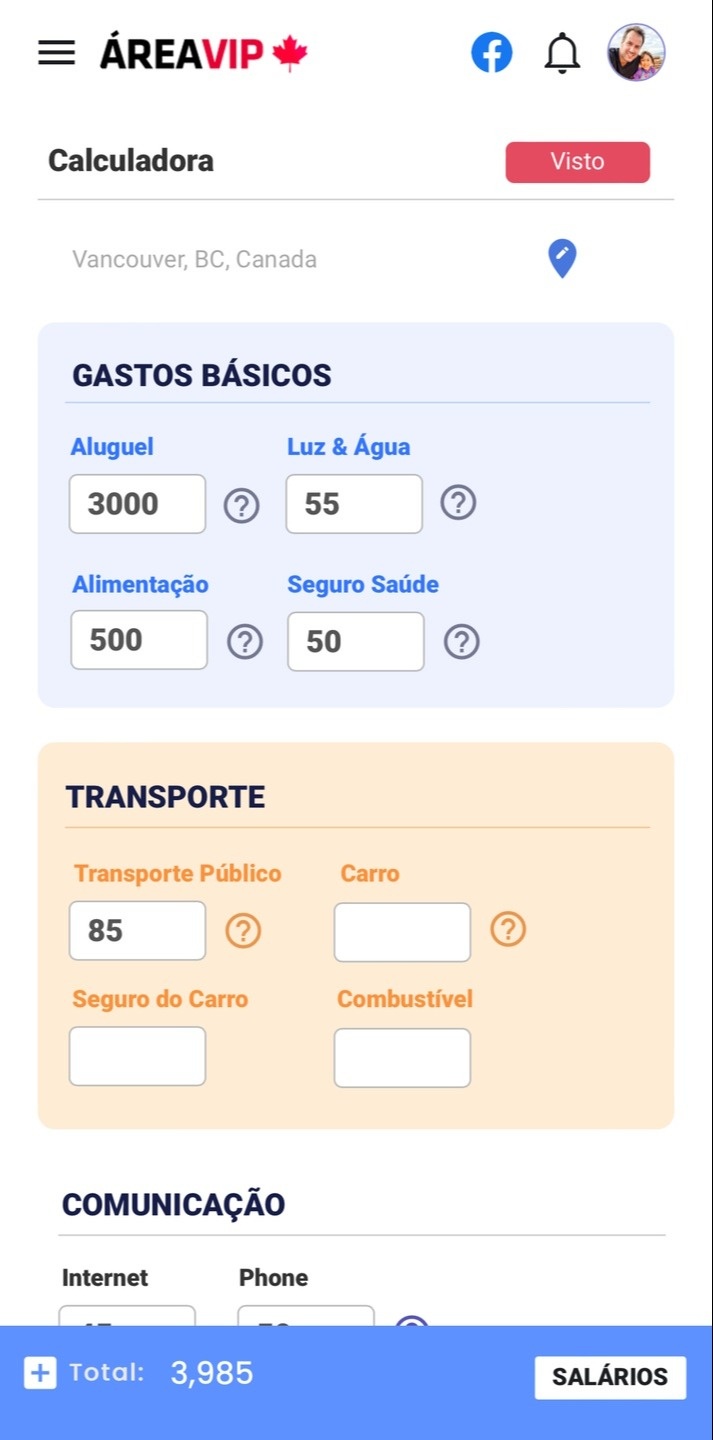Show help for Alimentação
Viewport: 713px width, 1440px height.
click(x=245, y=641)
